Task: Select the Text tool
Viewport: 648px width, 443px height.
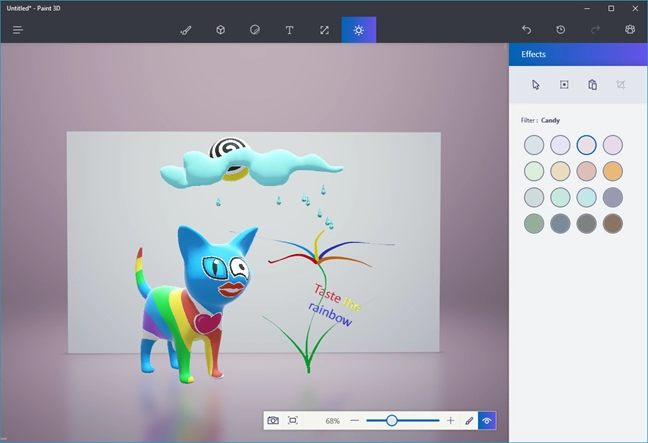Action: coord(289,30)
